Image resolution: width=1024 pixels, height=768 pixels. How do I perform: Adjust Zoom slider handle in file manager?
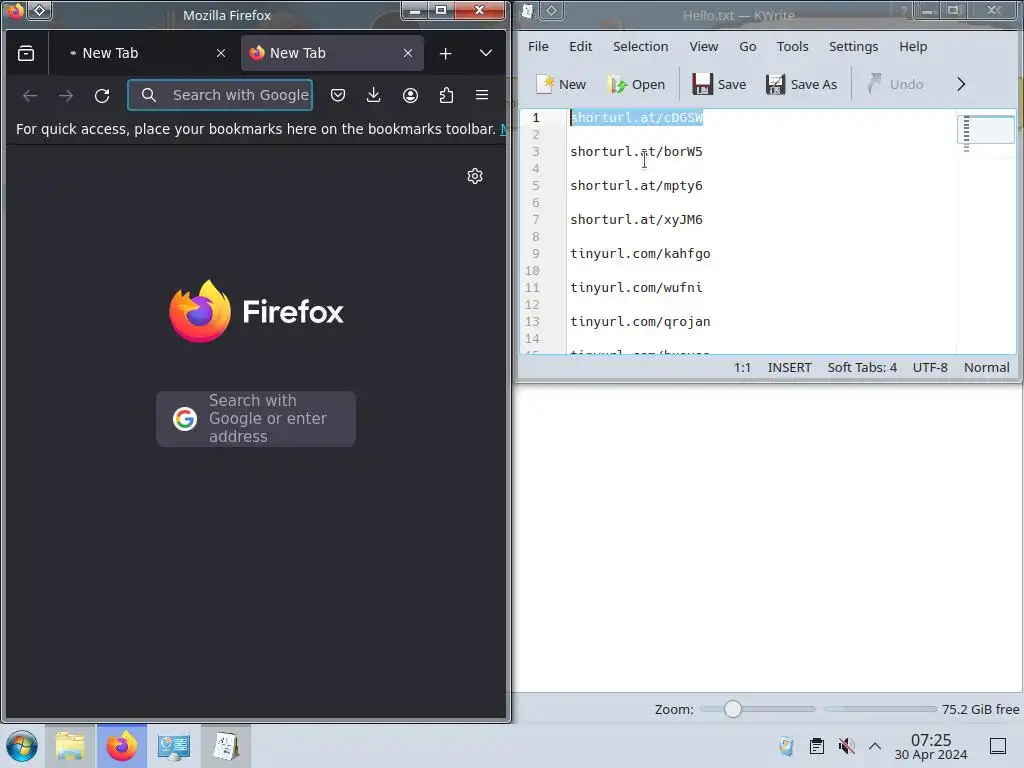coord(733,709)
